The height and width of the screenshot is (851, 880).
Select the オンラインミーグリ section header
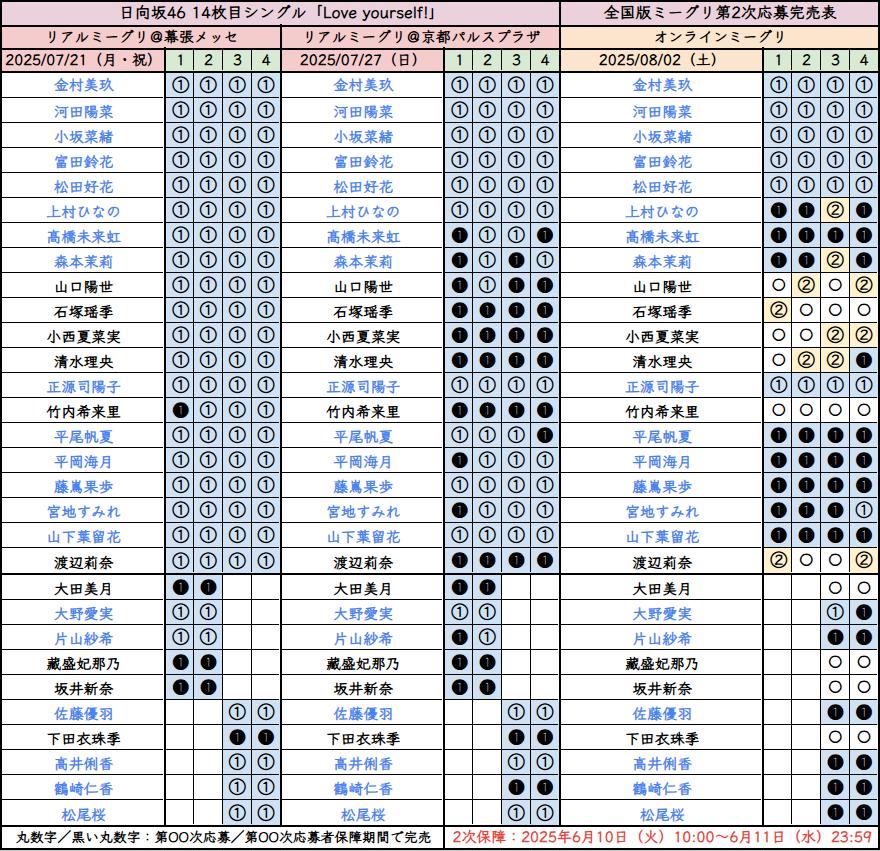point(720,37)
